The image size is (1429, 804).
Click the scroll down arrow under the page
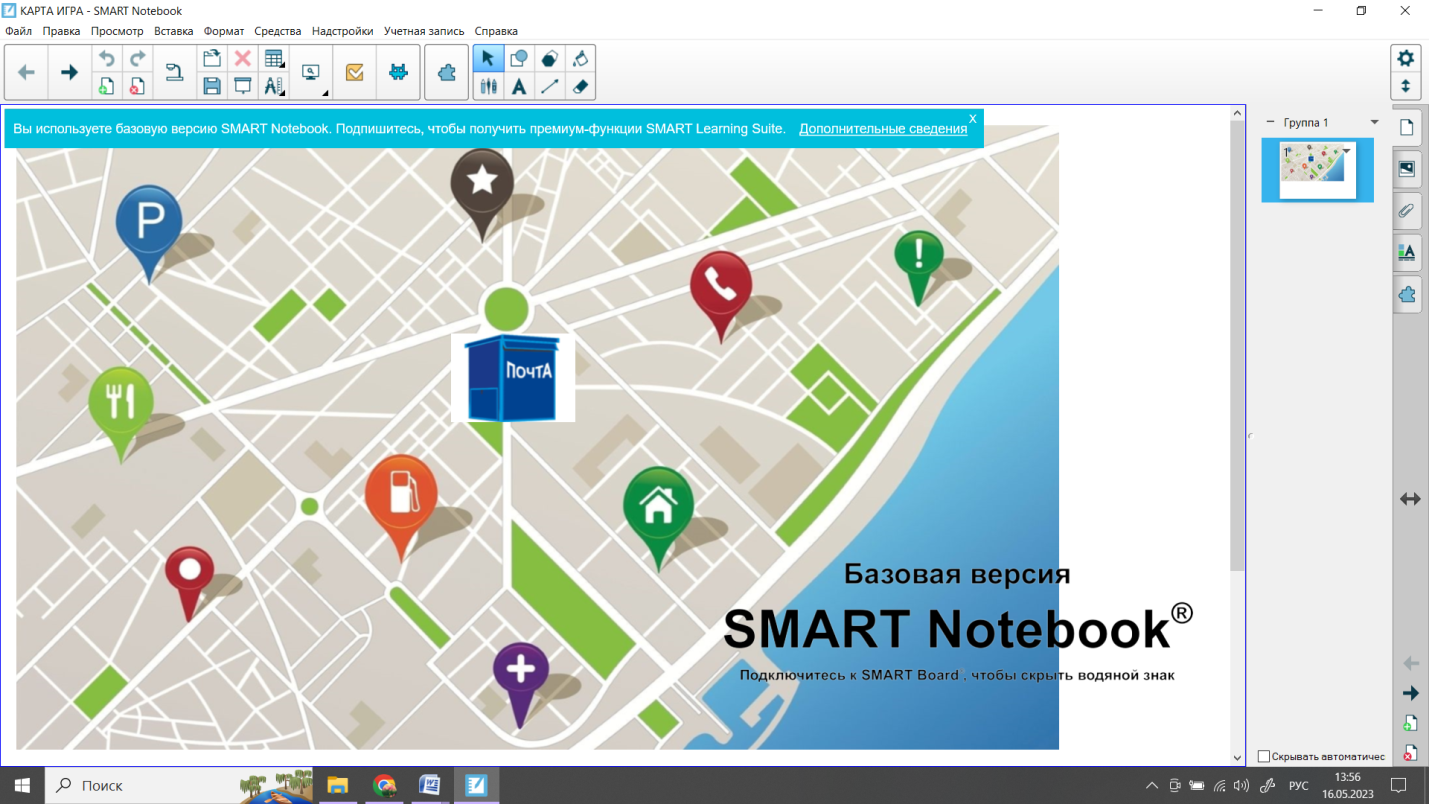point(1237,758)
